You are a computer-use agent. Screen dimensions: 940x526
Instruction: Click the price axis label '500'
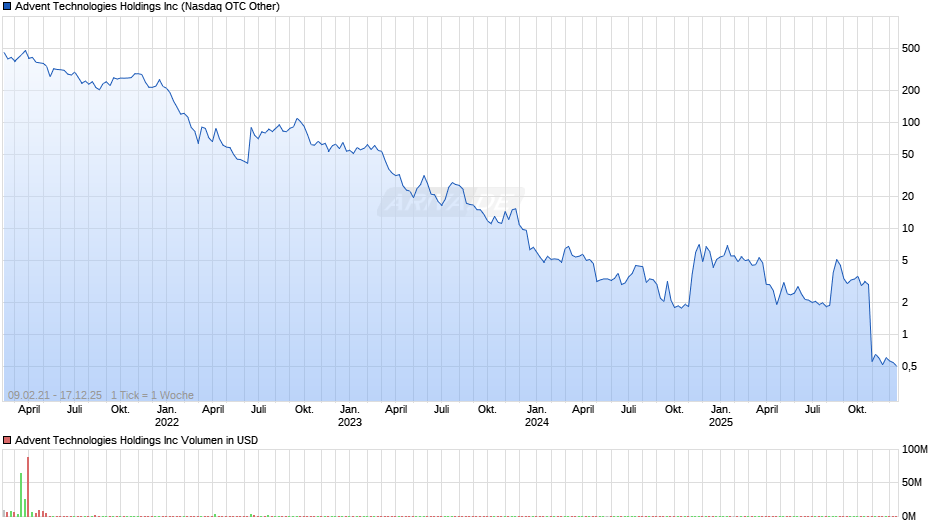pyautogui.click(x=911, y=49)
